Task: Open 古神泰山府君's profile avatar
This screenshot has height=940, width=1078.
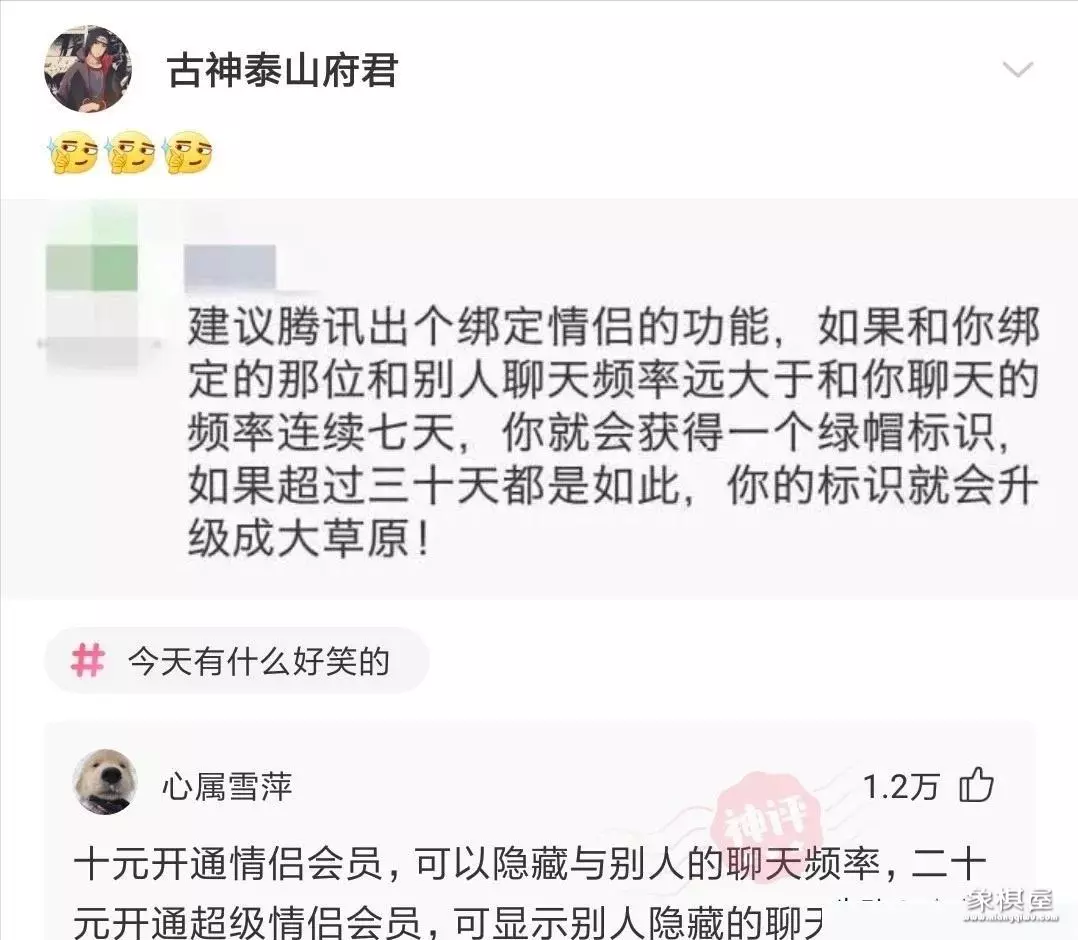Action: [88, 69]
